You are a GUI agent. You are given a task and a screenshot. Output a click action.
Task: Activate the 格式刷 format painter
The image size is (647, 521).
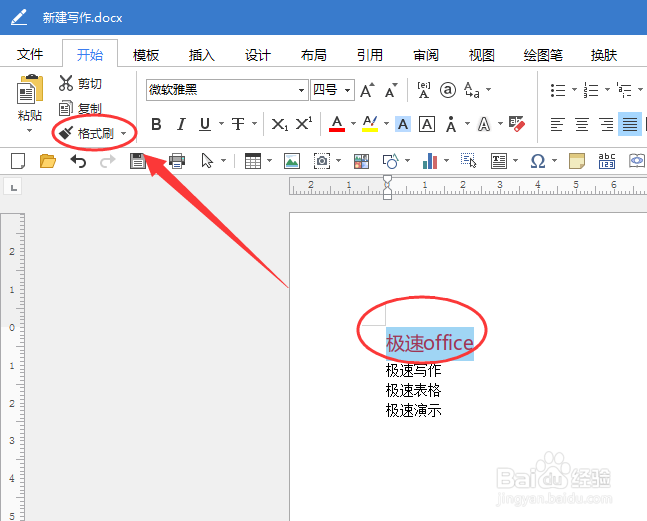click(87, 133)
